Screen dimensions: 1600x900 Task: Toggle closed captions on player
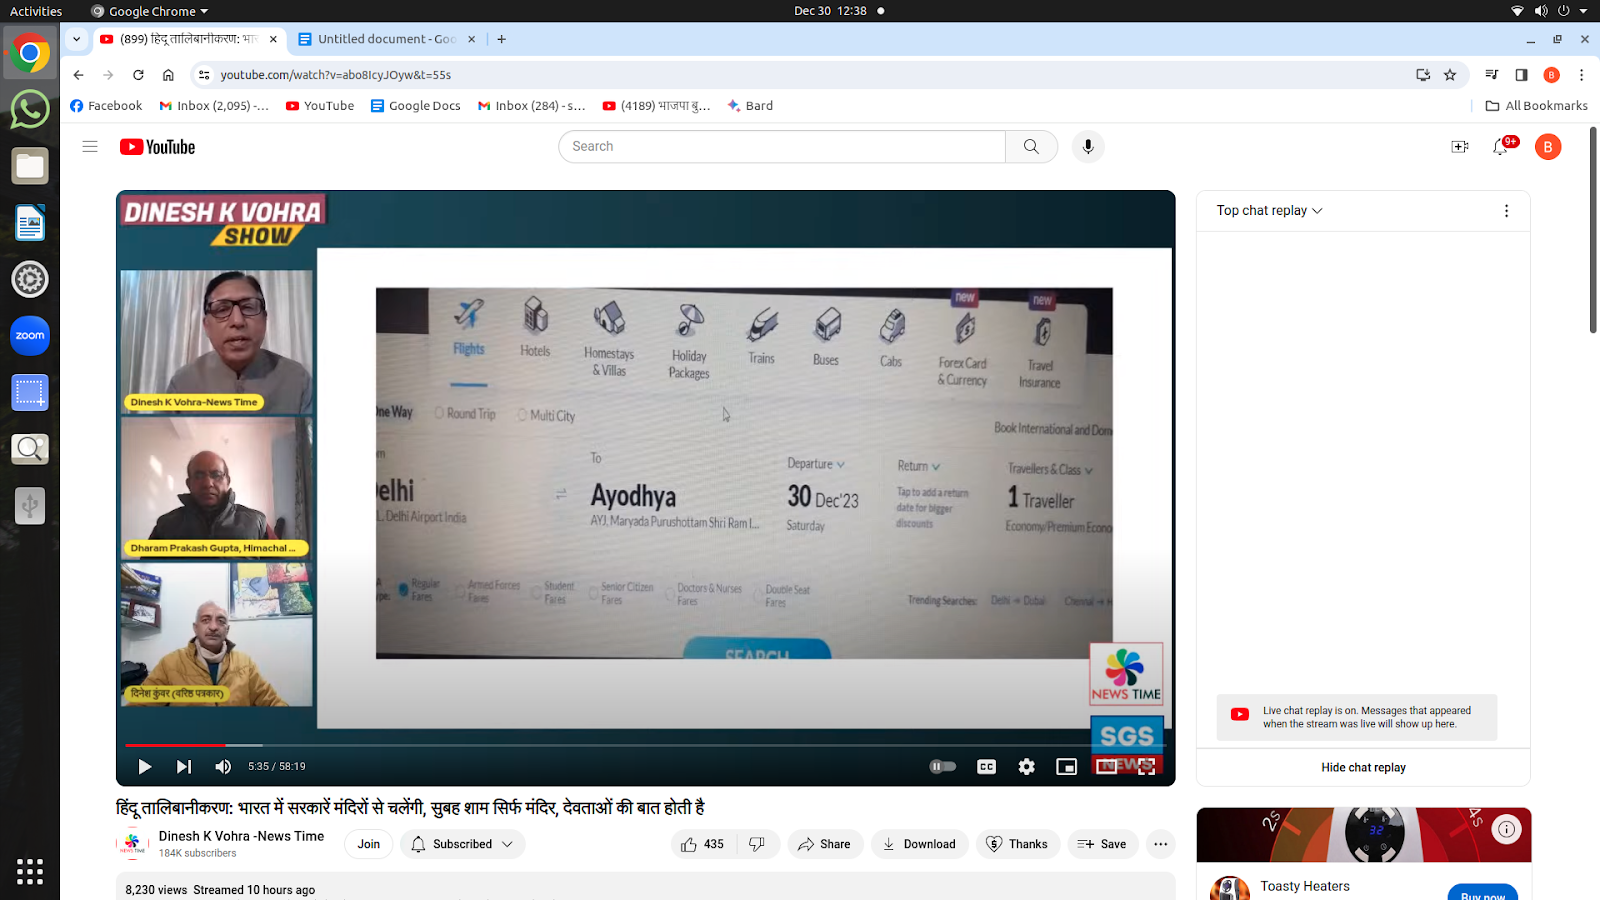click(986, 767)
